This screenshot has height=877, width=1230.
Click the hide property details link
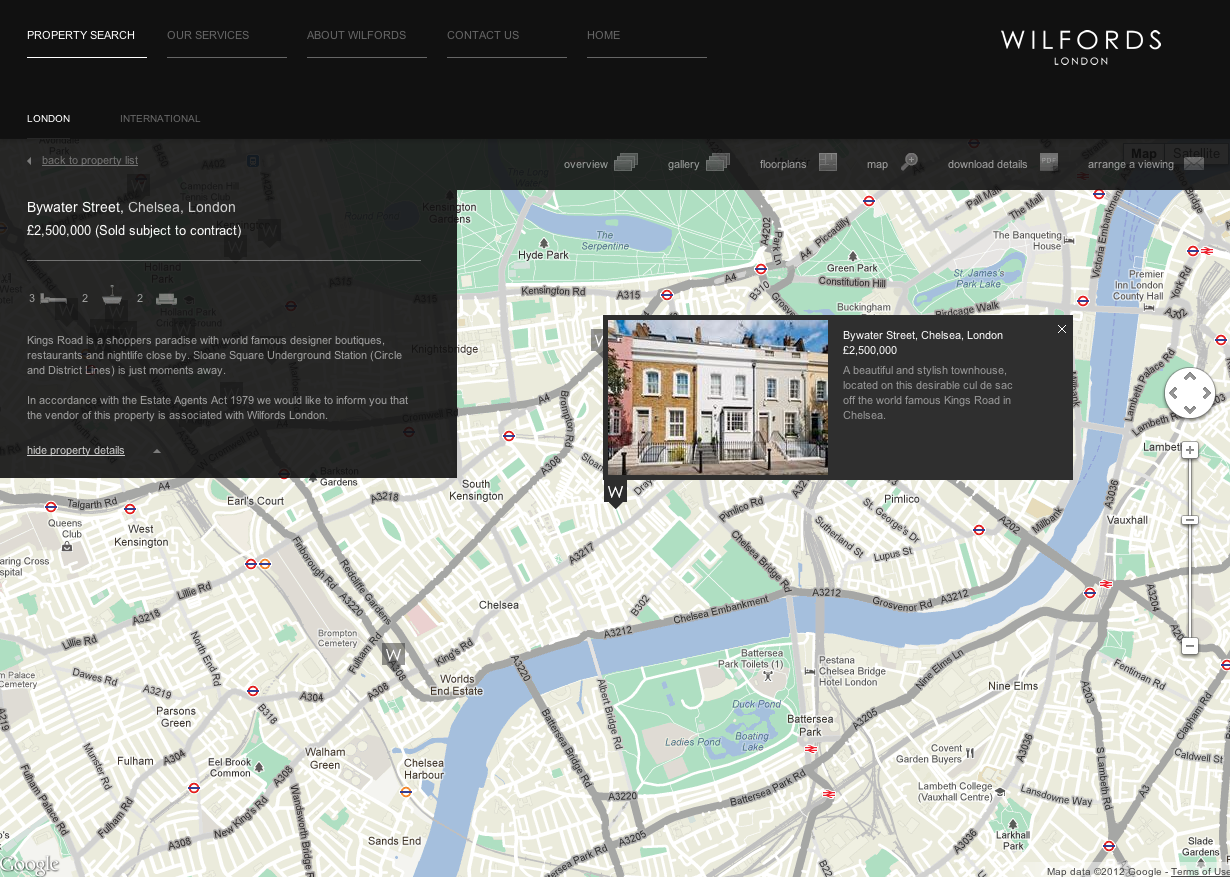tap(76, 451)
